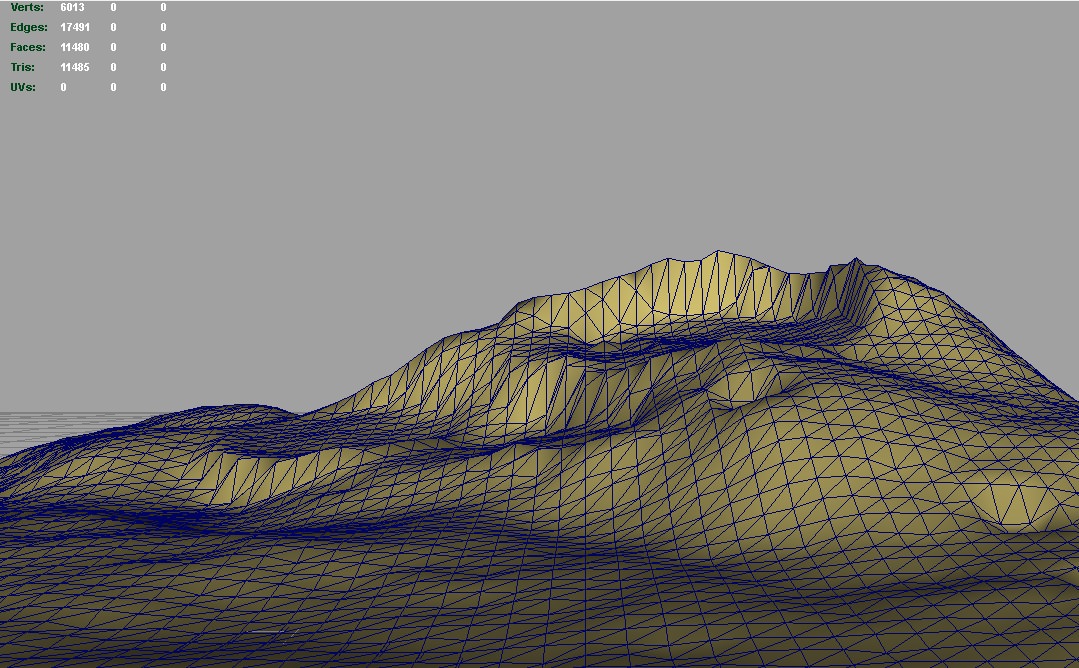Click the "Tris:" label in the HUD
This screenshot has height=668, width=1079.
point(23,67)
